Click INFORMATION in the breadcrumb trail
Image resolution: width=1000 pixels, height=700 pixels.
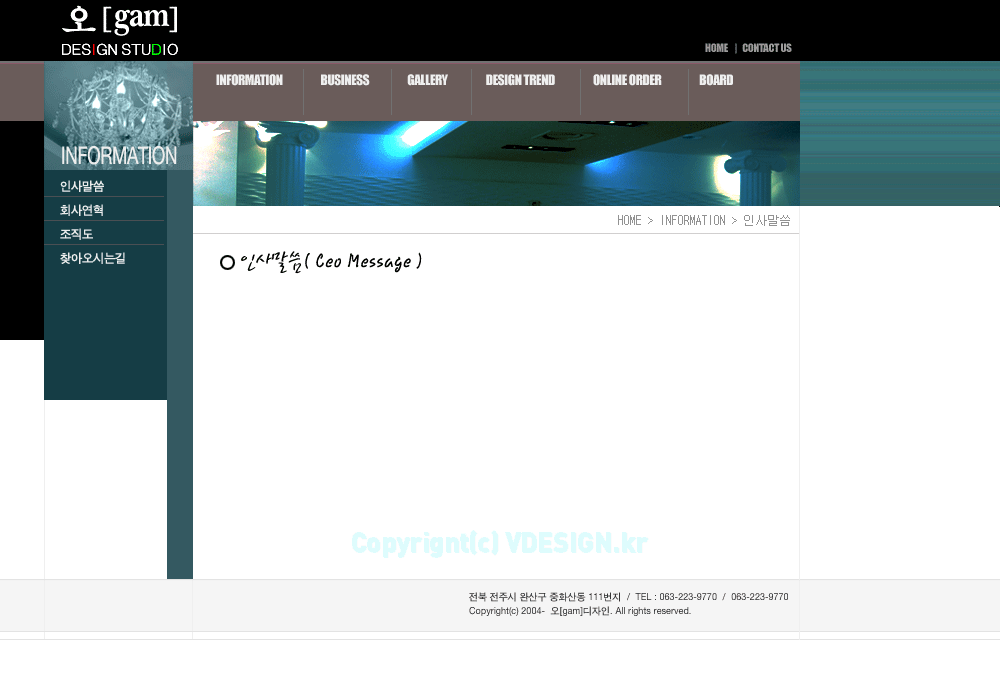point(693,221)
